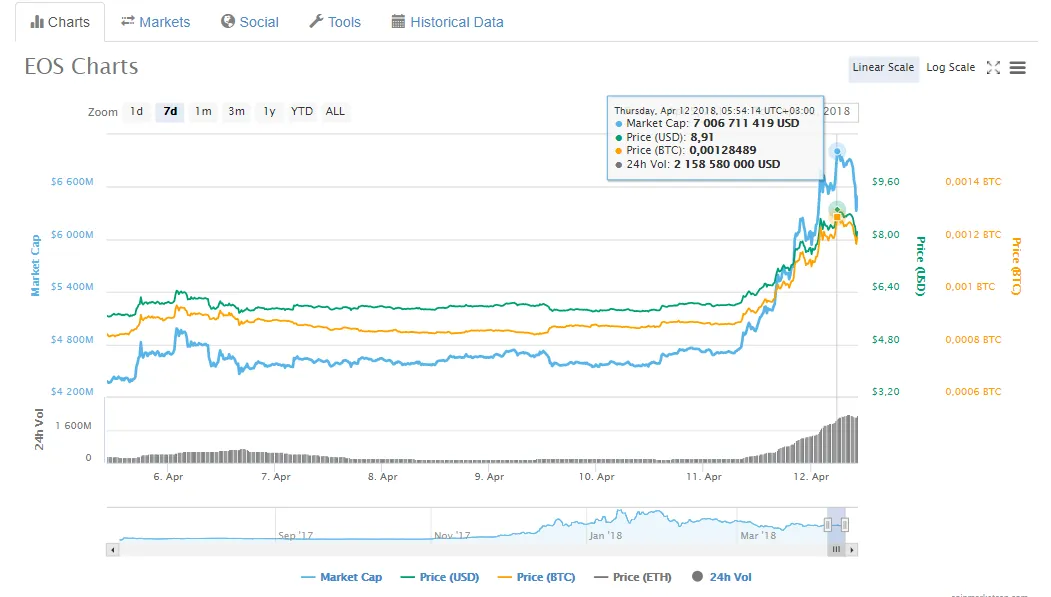Open the chart hamburger menu icon
The image size is (1051, 597).
click(1018, 68)
